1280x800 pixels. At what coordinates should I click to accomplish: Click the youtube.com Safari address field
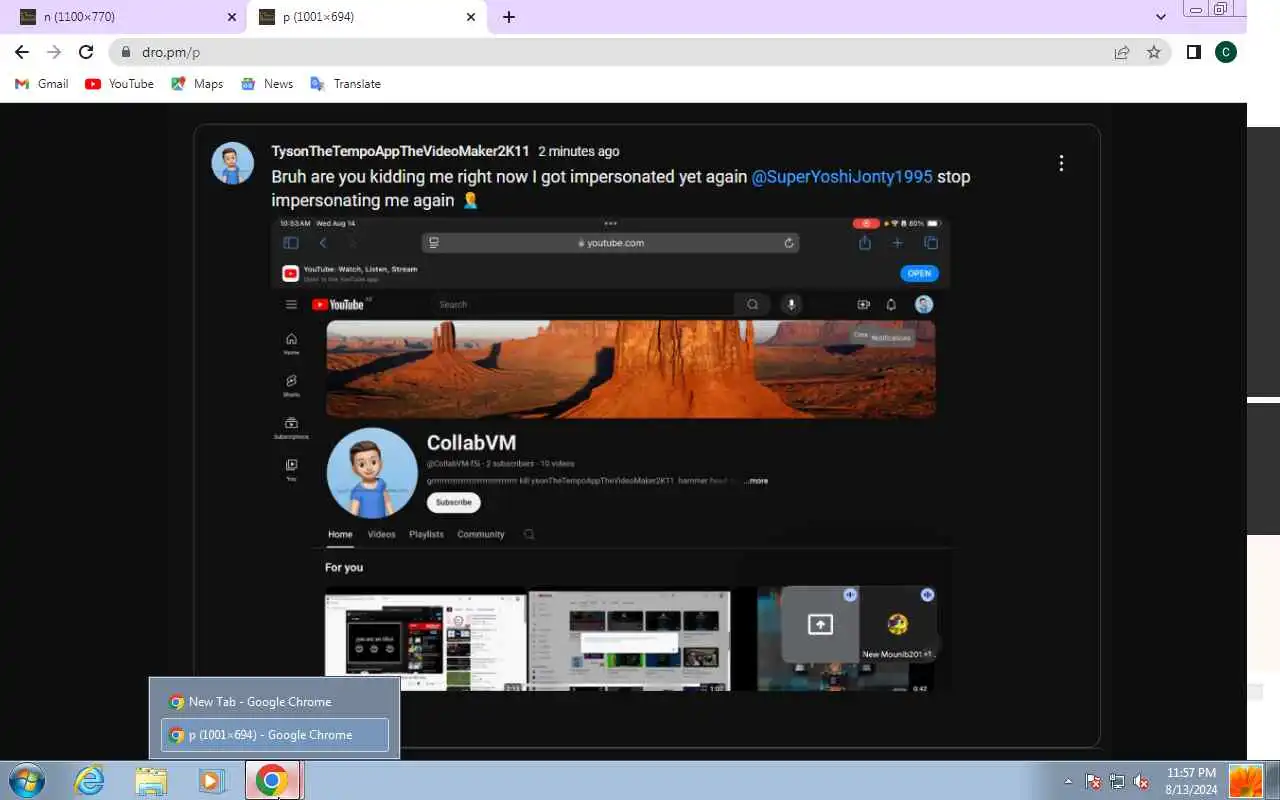click(x=610, y=243)
